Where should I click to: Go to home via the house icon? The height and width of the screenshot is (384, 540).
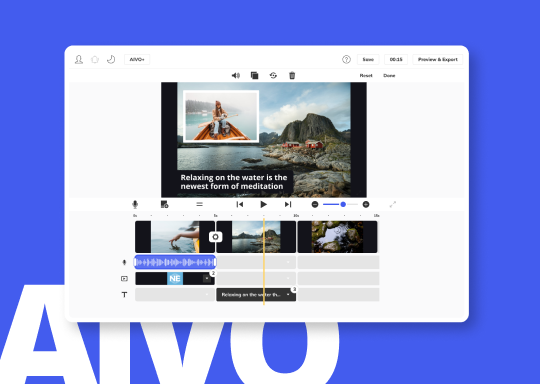pos(95,60)
